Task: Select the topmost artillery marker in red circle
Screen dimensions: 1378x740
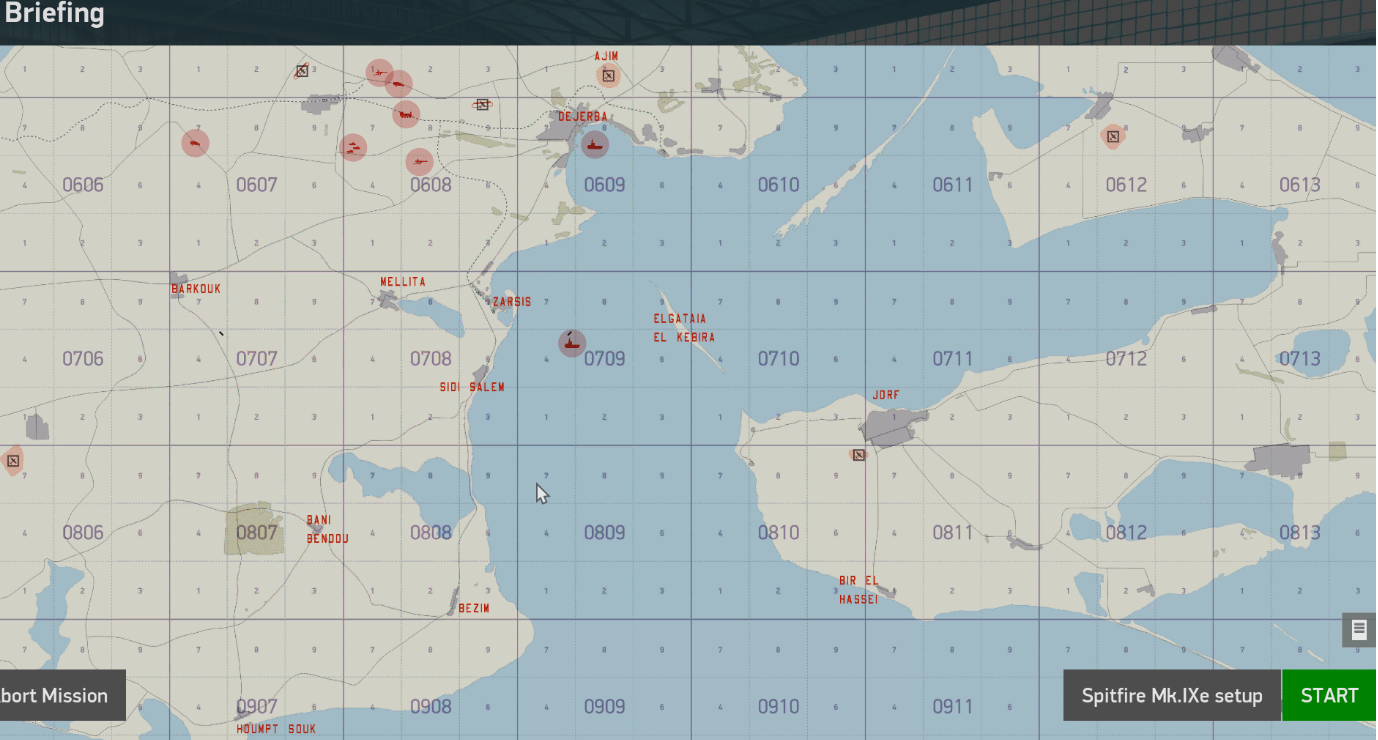Action: 379,72
